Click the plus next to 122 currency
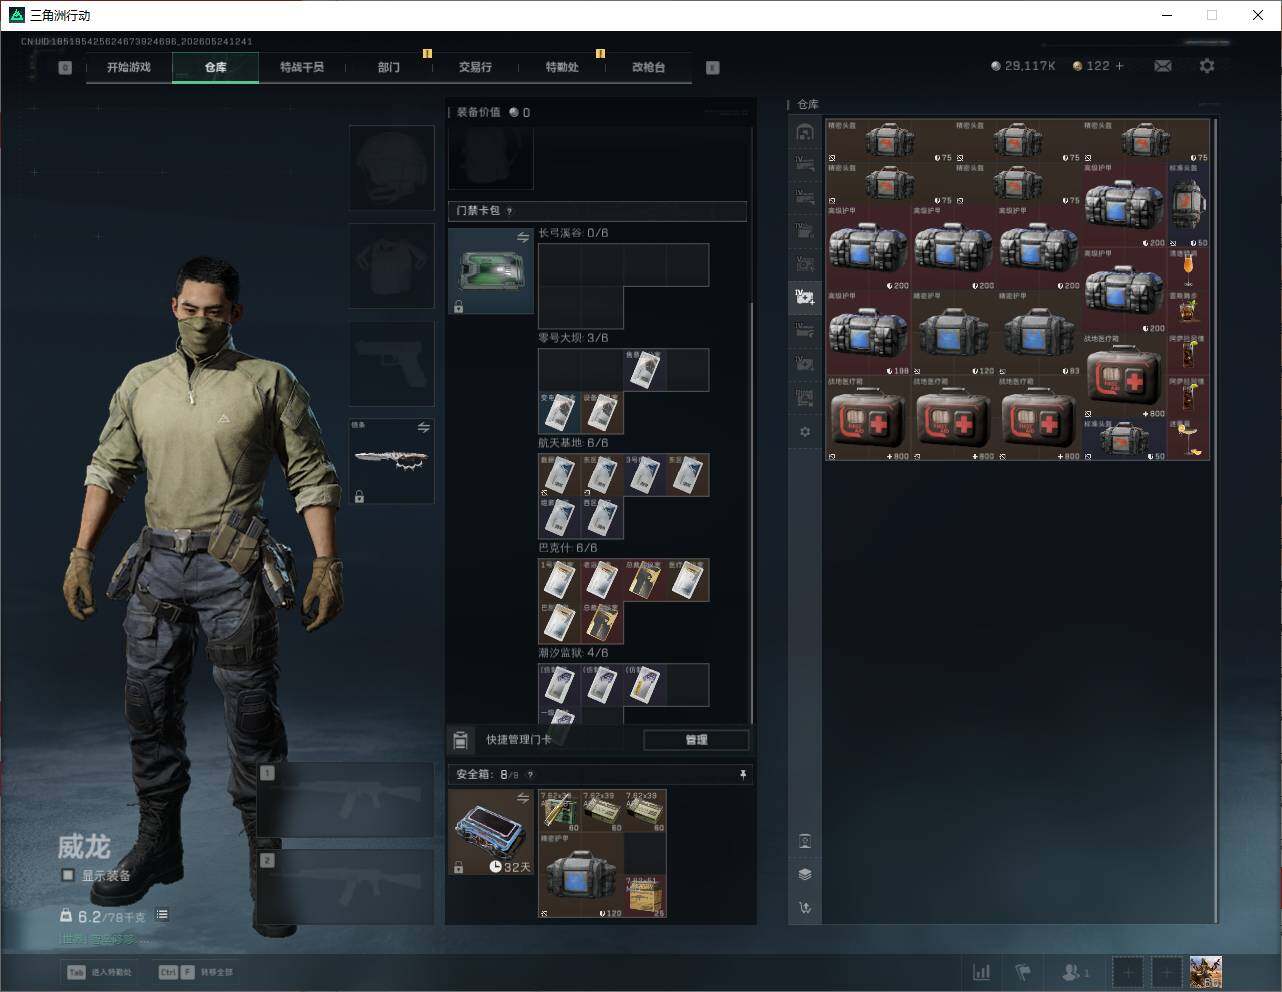Viewport: 1282px width, 992px height. click(1119, 66)
